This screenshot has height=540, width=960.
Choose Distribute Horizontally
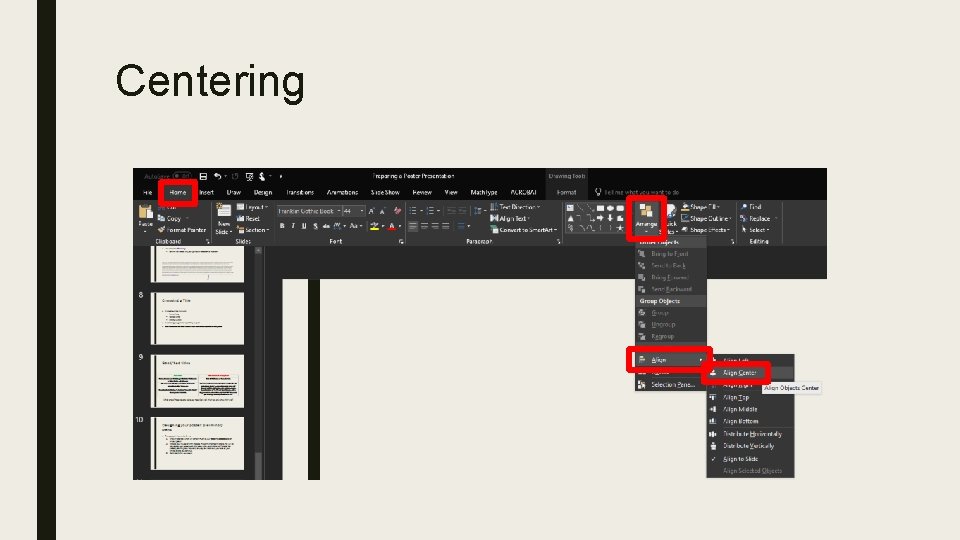click(x=752, y=434)
